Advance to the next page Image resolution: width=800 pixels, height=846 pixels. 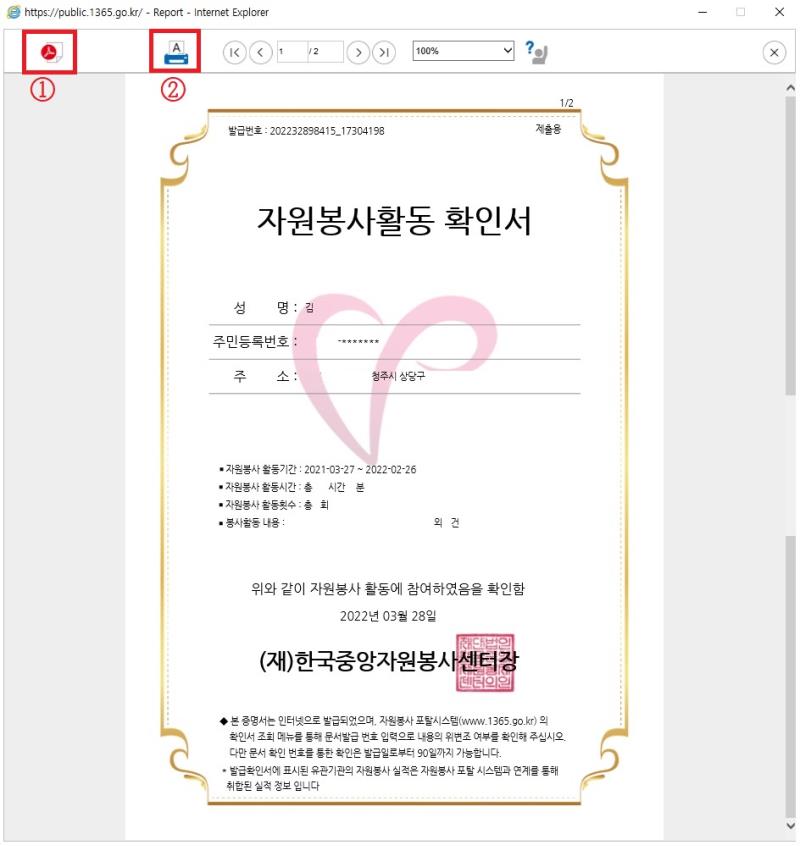[358, 52]
